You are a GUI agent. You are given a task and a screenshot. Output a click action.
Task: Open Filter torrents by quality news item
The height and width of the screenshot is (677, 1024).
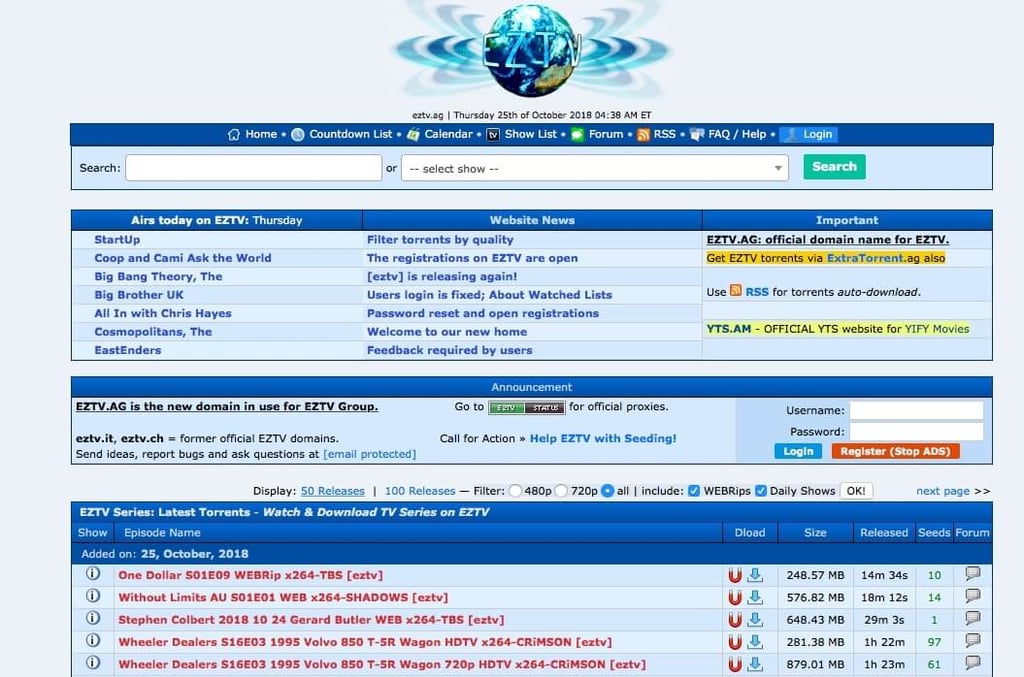440,240
